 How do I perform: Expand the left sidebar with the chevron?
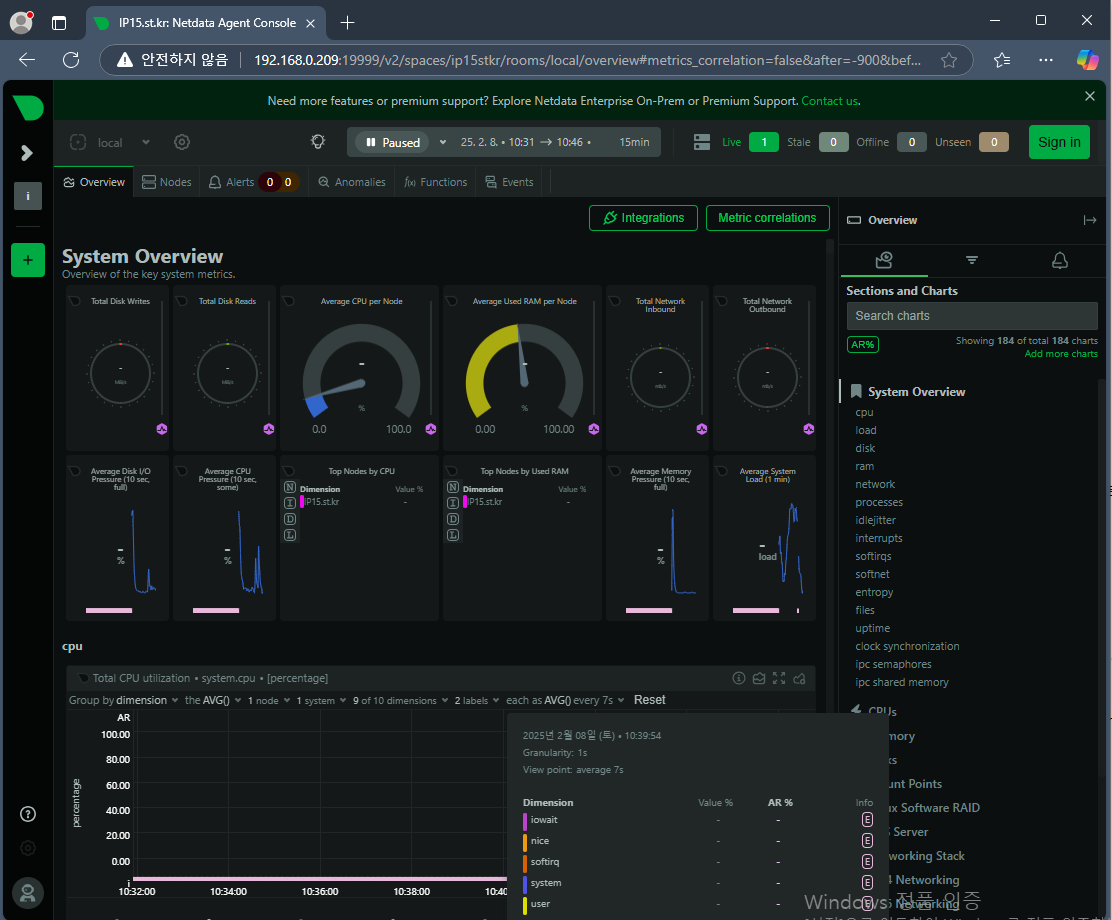click(27, 153)
